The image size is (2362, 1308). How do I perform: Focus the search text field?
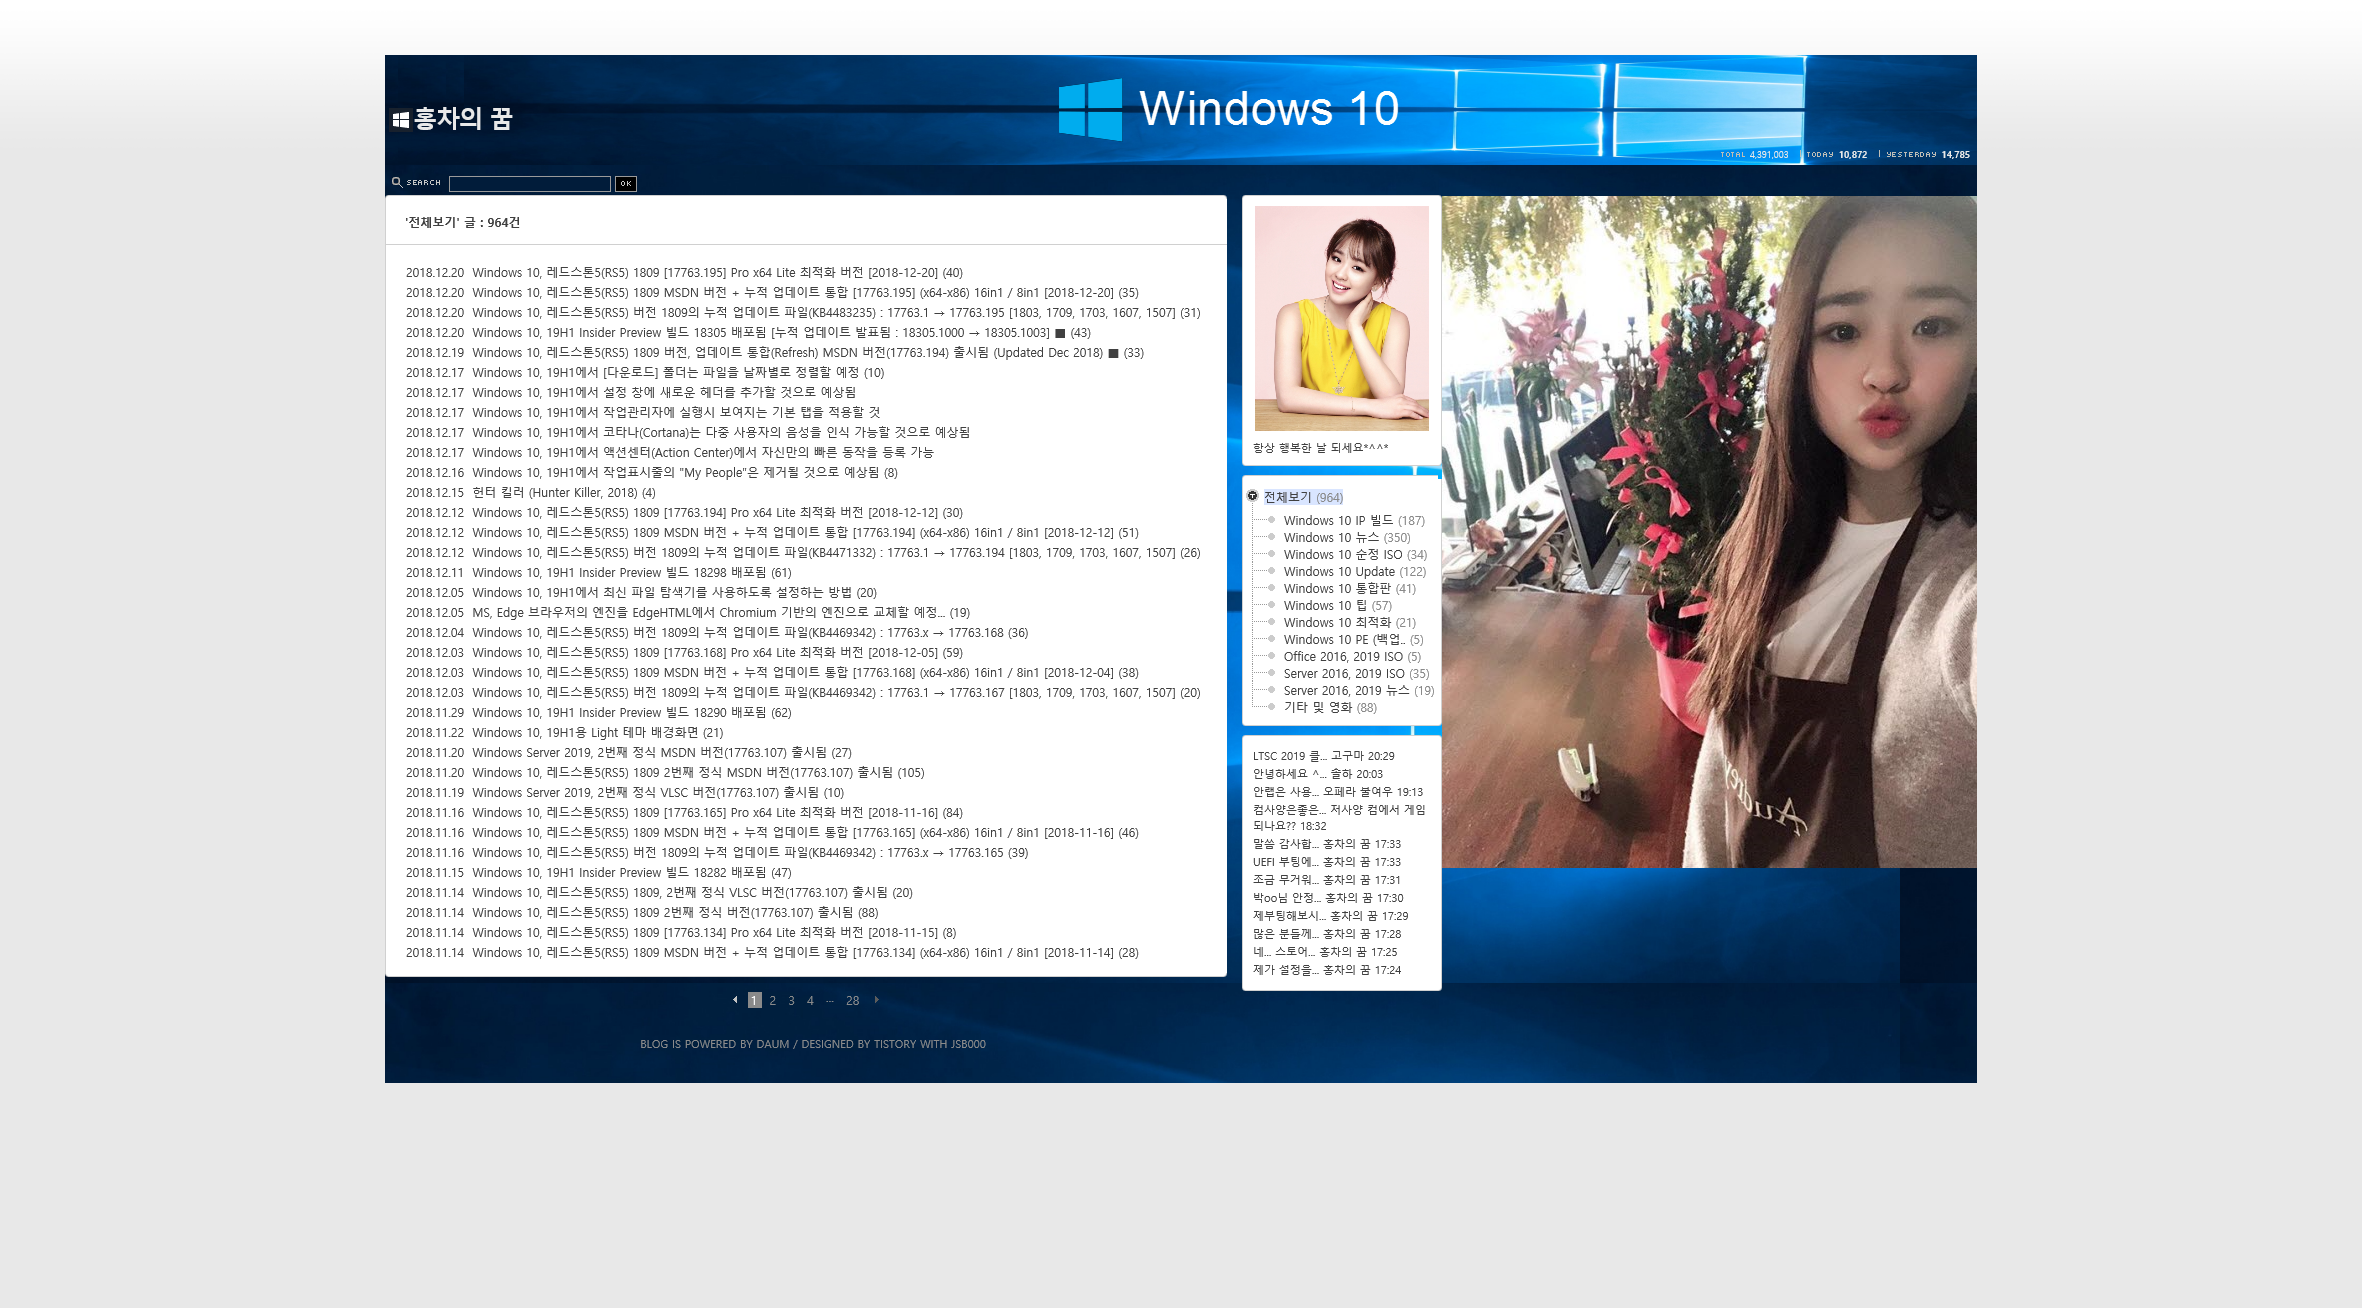coord(529,183)
